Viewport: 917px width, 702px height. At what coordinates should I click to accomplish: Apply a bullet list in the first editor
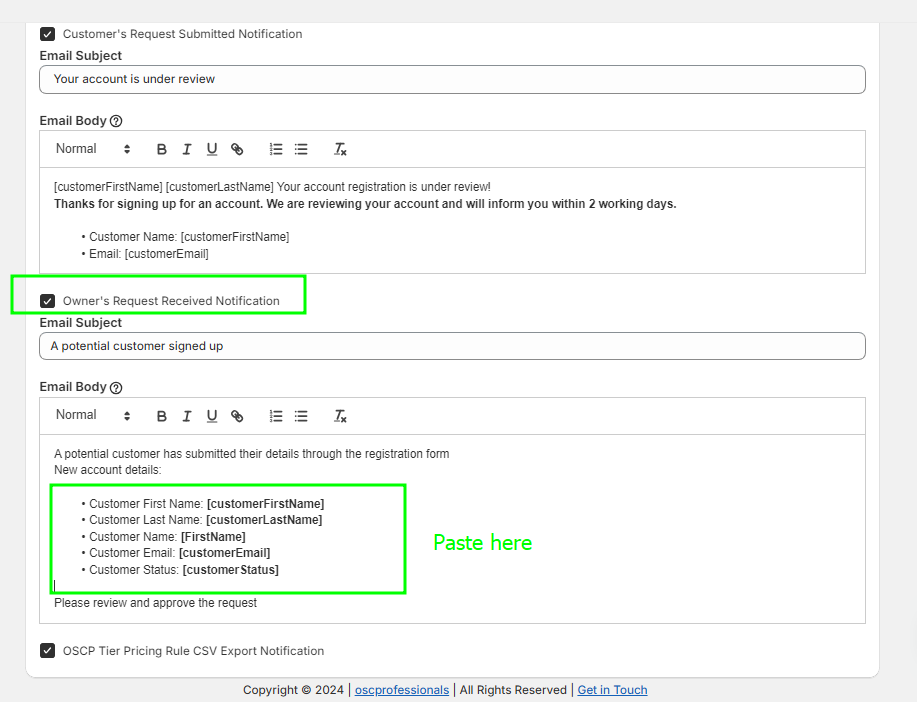[301, 149]
